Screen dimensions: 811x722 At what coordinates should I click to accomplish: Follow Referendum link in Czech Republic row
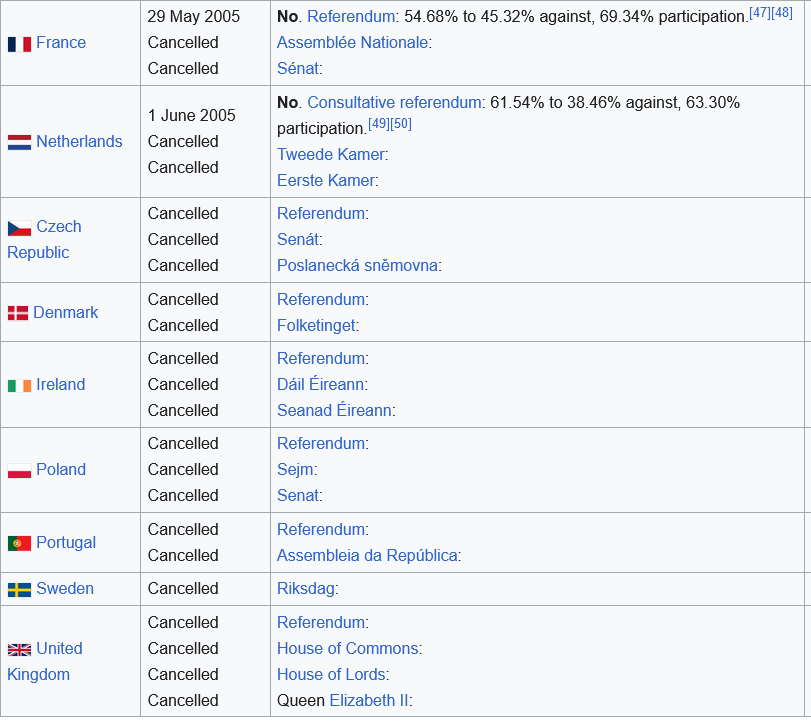coord(321,213)
